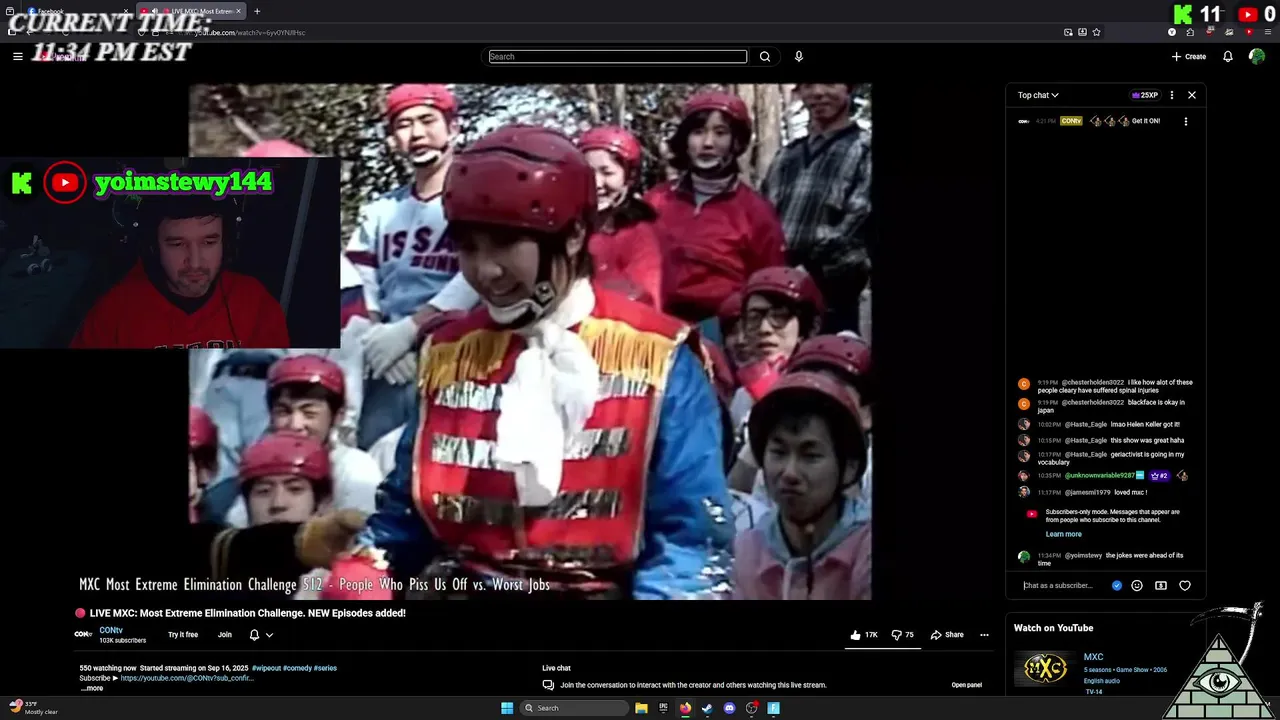Open the CONtv channel name link
Viewport: 1280px width, 720px height.
(110, 630)
